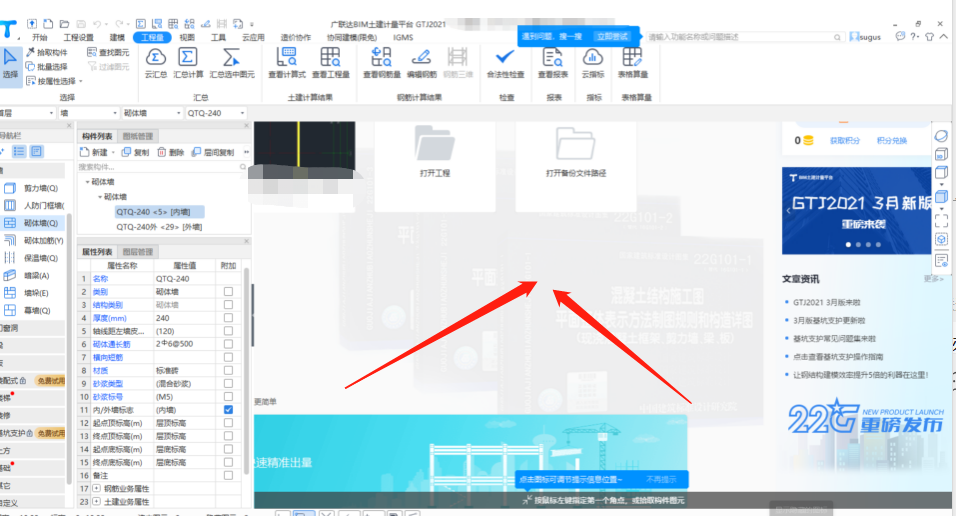The width and height of the screenshot is (956, 516).
Task: Expand 土建业务属性 row
Action: 96,502
